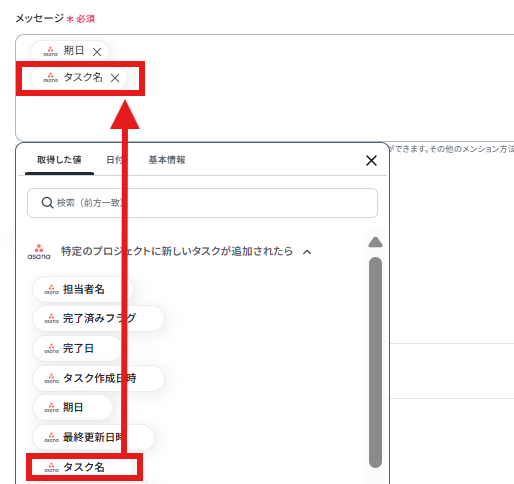The width and height of the screenshot is (514, 484).
Task: Close the value picker popup
Action: pyautogui.click(x=371, y=160)
